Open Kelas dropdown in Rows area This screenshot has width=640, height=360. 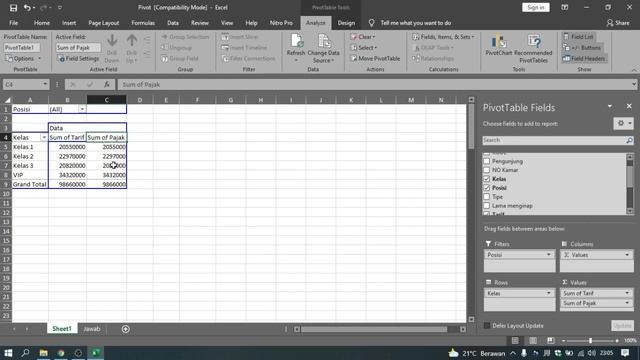549,293
